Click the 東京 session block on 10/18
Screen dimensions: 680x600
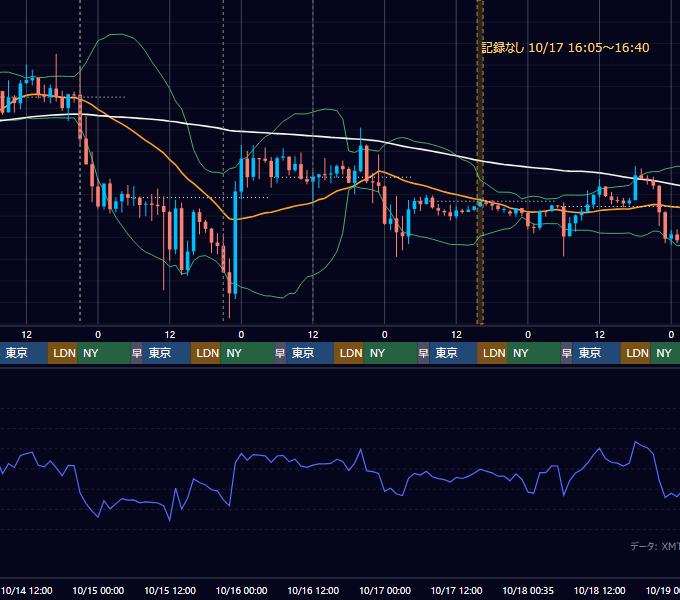597,353
